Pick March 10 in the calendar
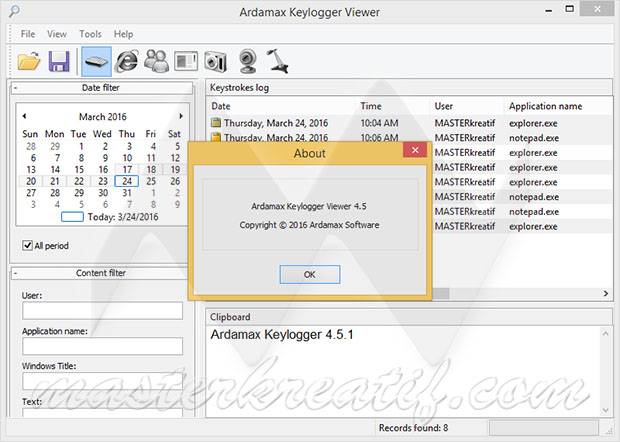This screenshot has height=442, width=620. pos(127,158)
